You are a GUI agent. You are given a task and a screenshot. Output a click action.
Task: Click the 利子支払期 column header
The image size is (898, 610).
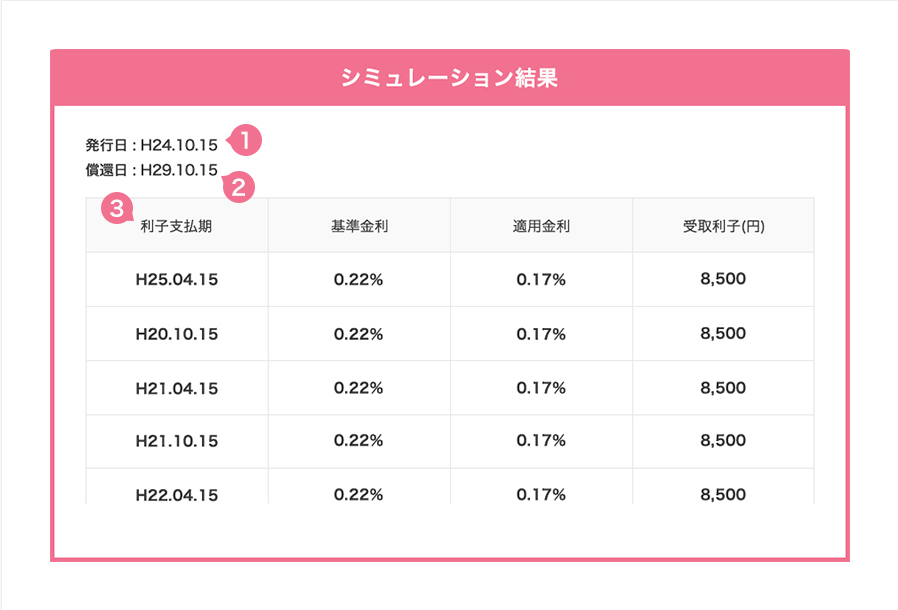tap(176, 227)
